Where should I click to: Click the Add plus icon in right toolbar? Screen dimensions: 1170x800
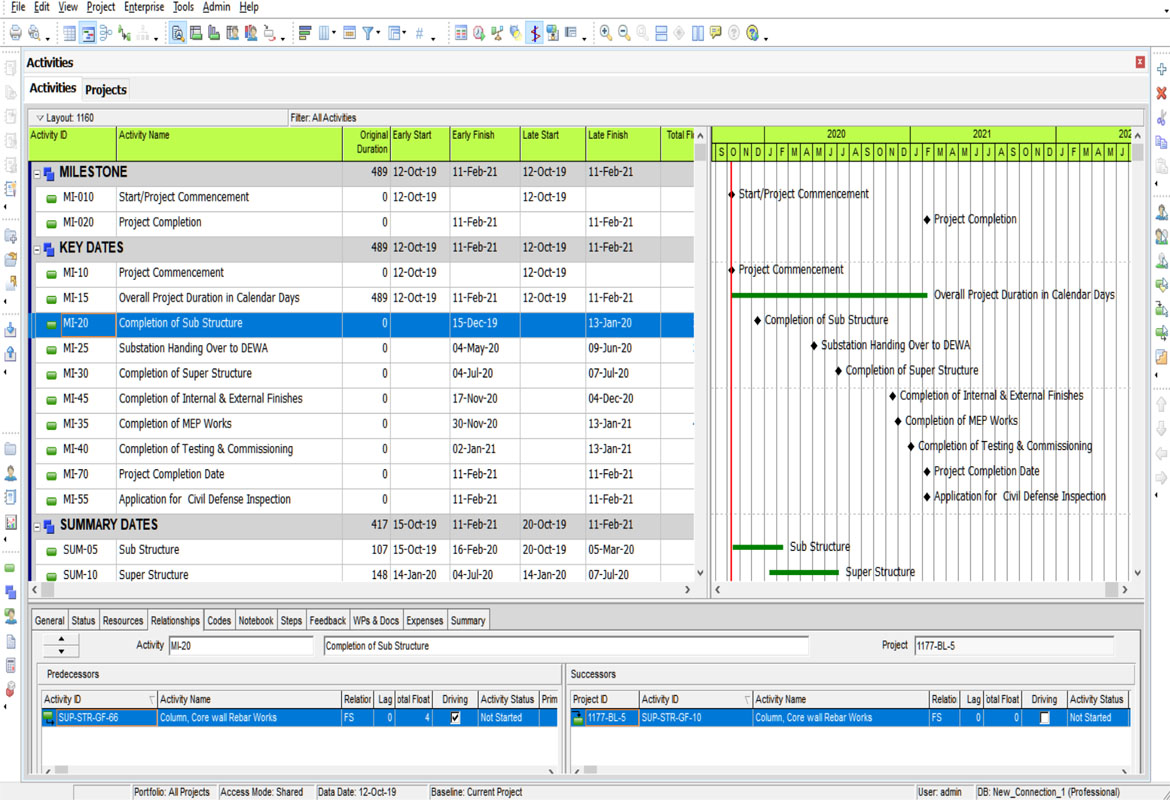pyautogui.click(x=1162, y=69)
